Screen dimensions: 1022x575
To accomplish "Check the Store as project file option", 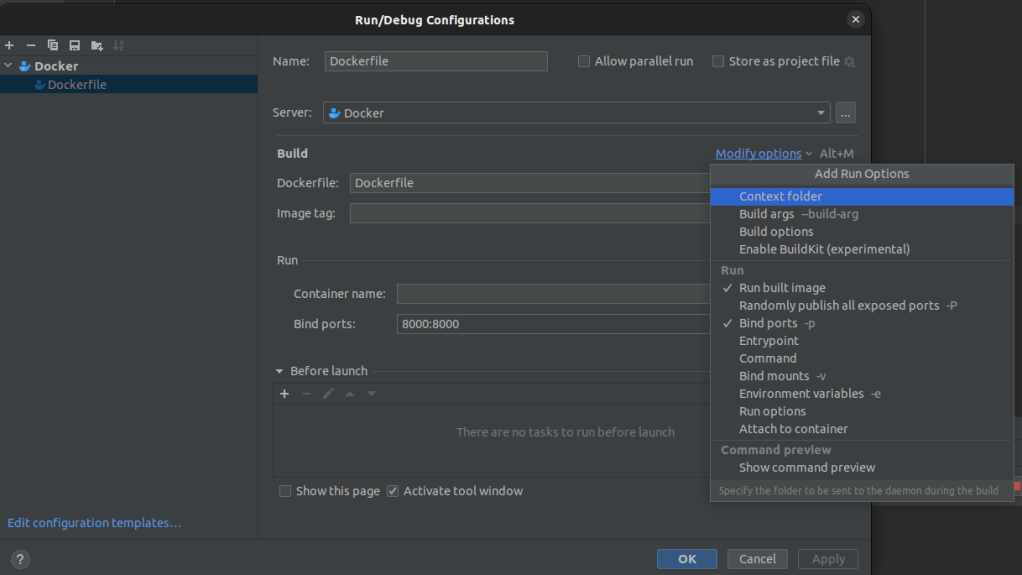I will pos(718,61).
